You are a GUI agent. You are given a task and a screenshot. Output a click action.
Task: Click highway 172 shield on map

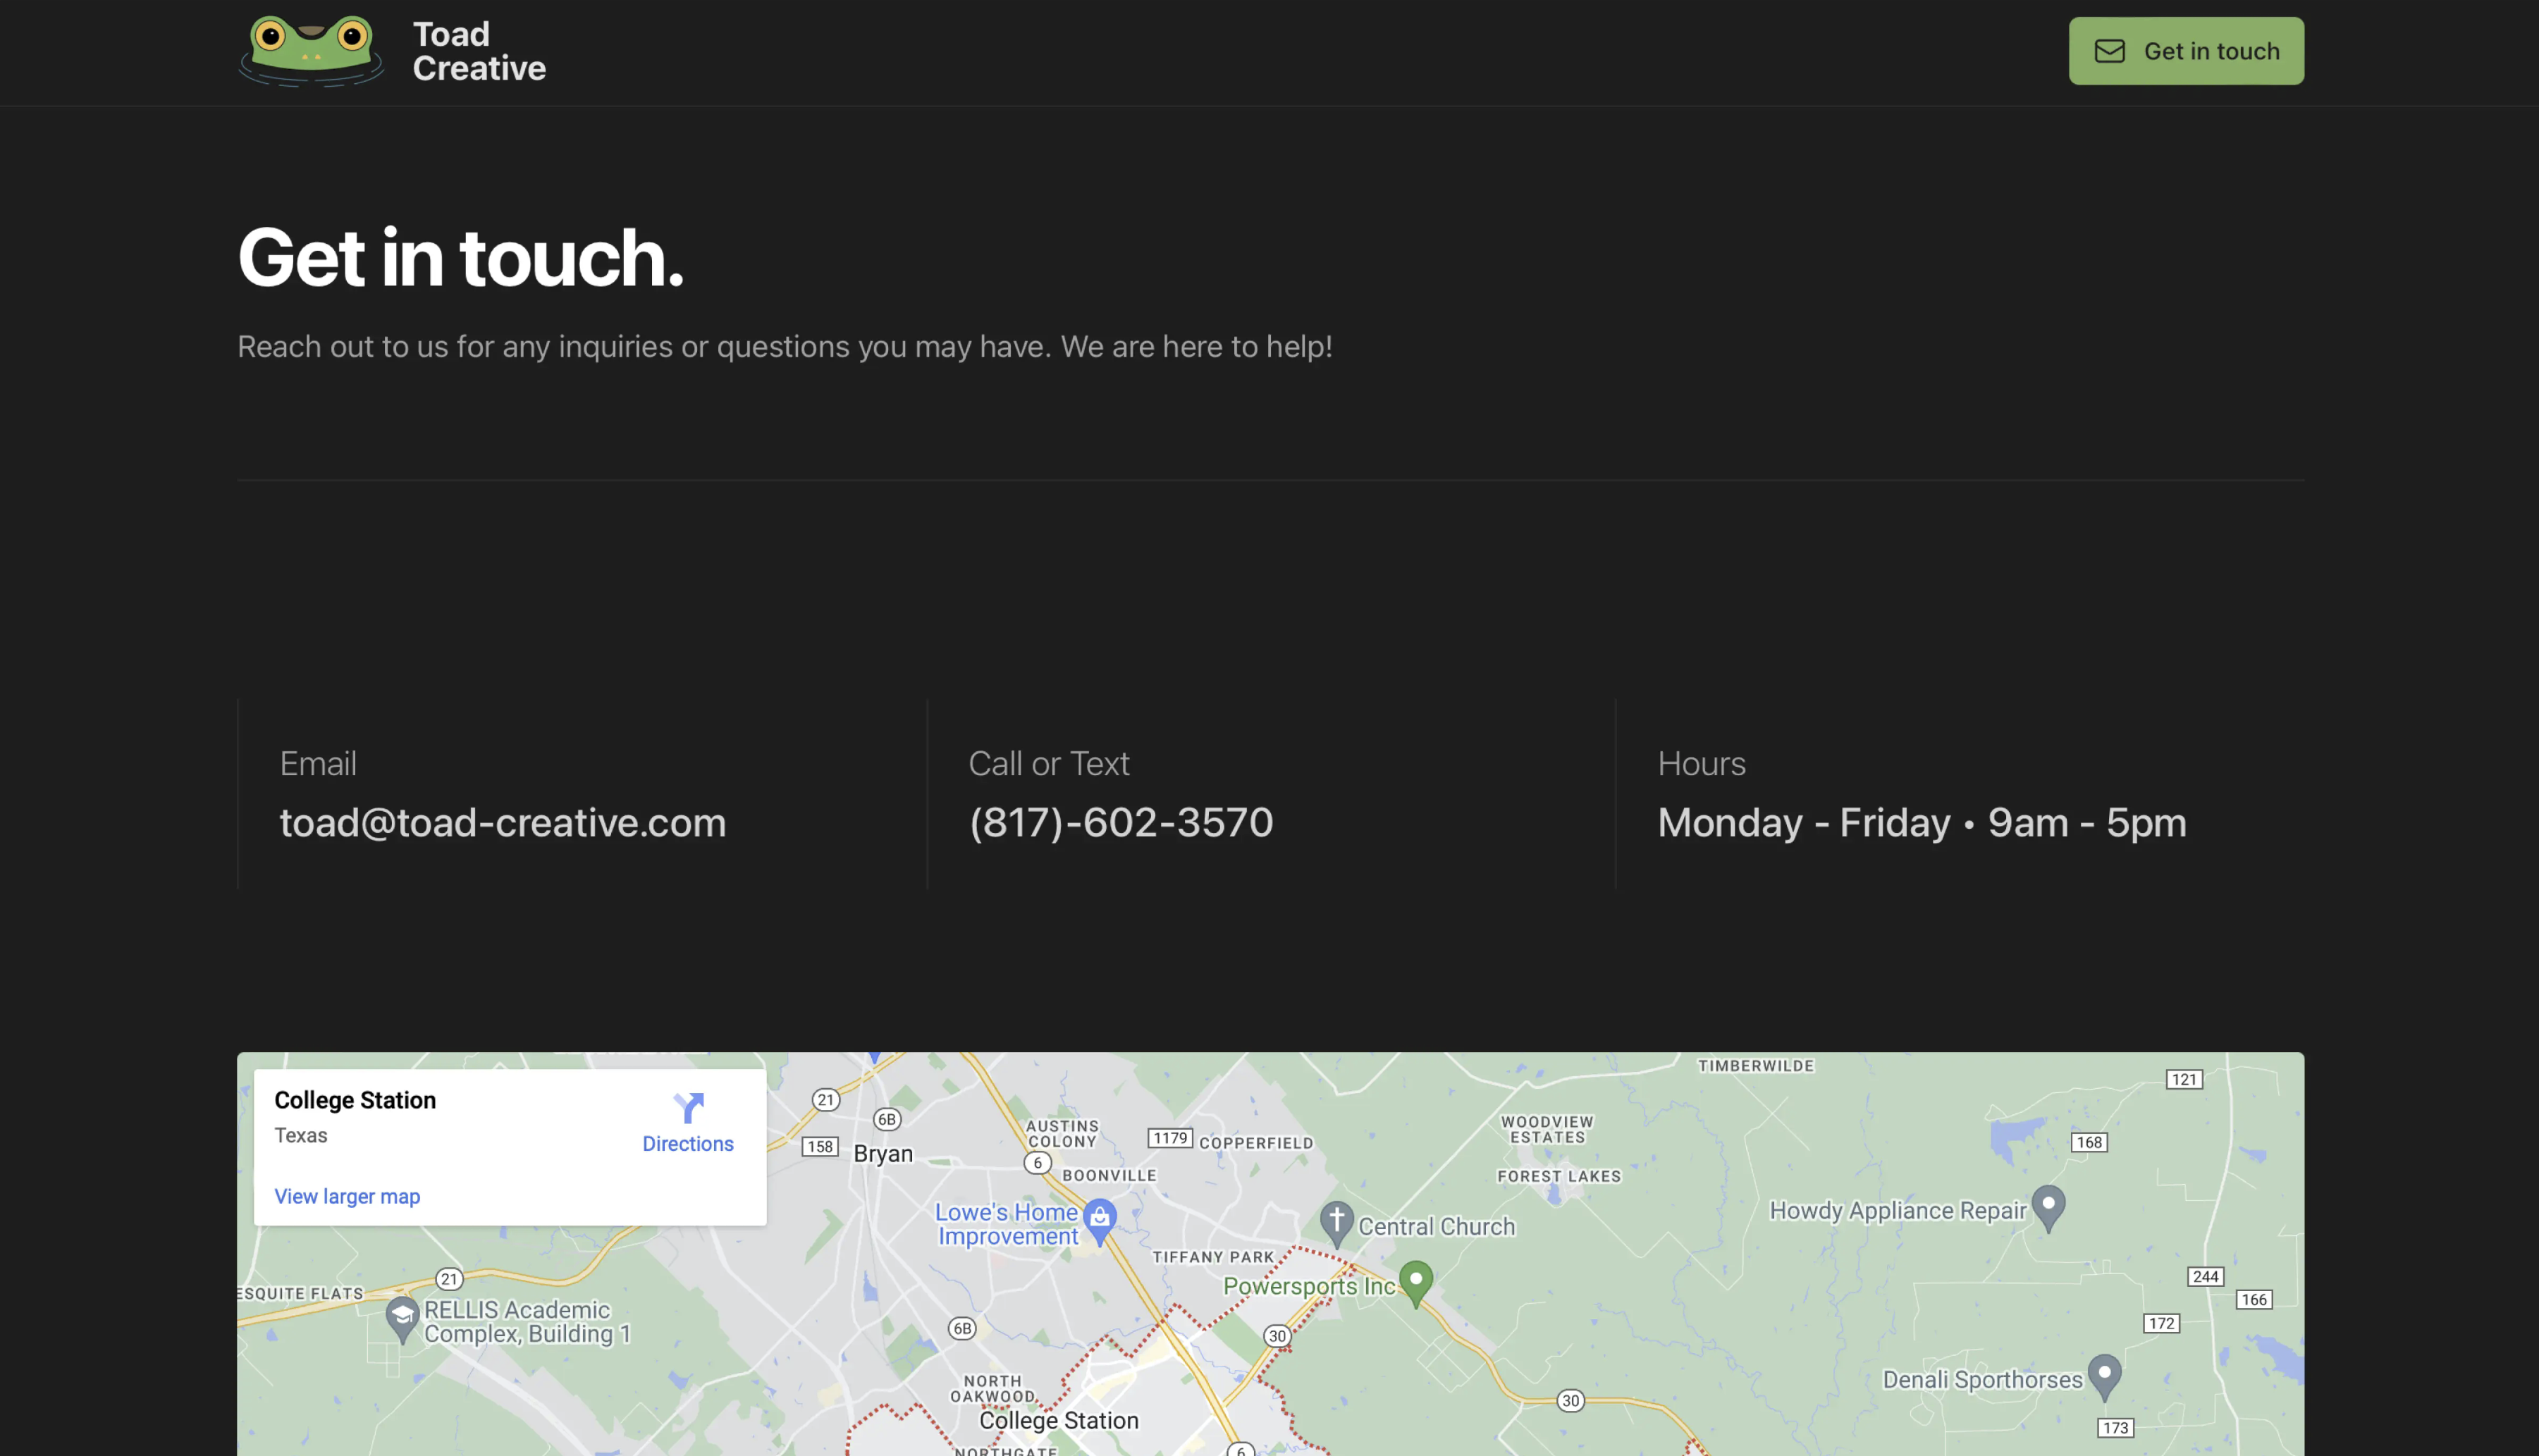(x=2162, y=1323)
